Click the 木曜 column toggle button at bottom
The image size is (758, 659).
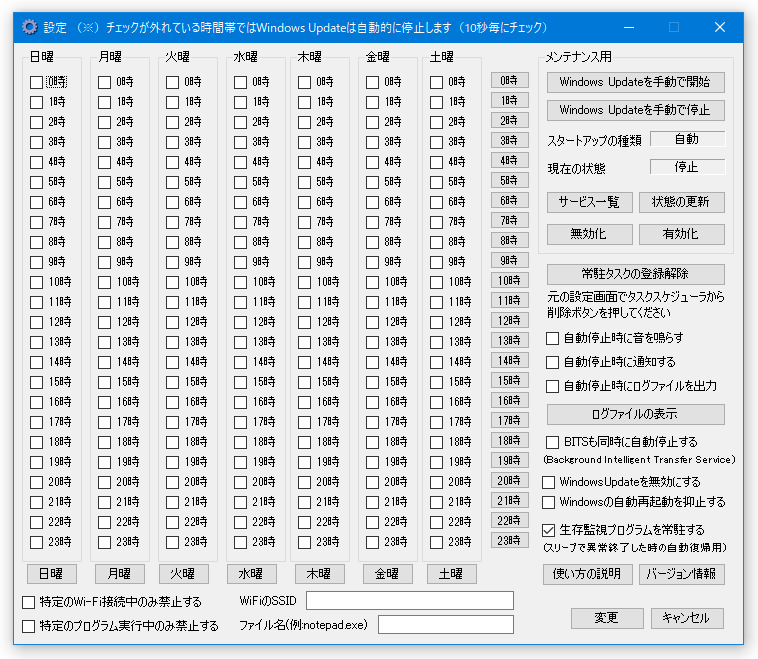click(320, 574)
